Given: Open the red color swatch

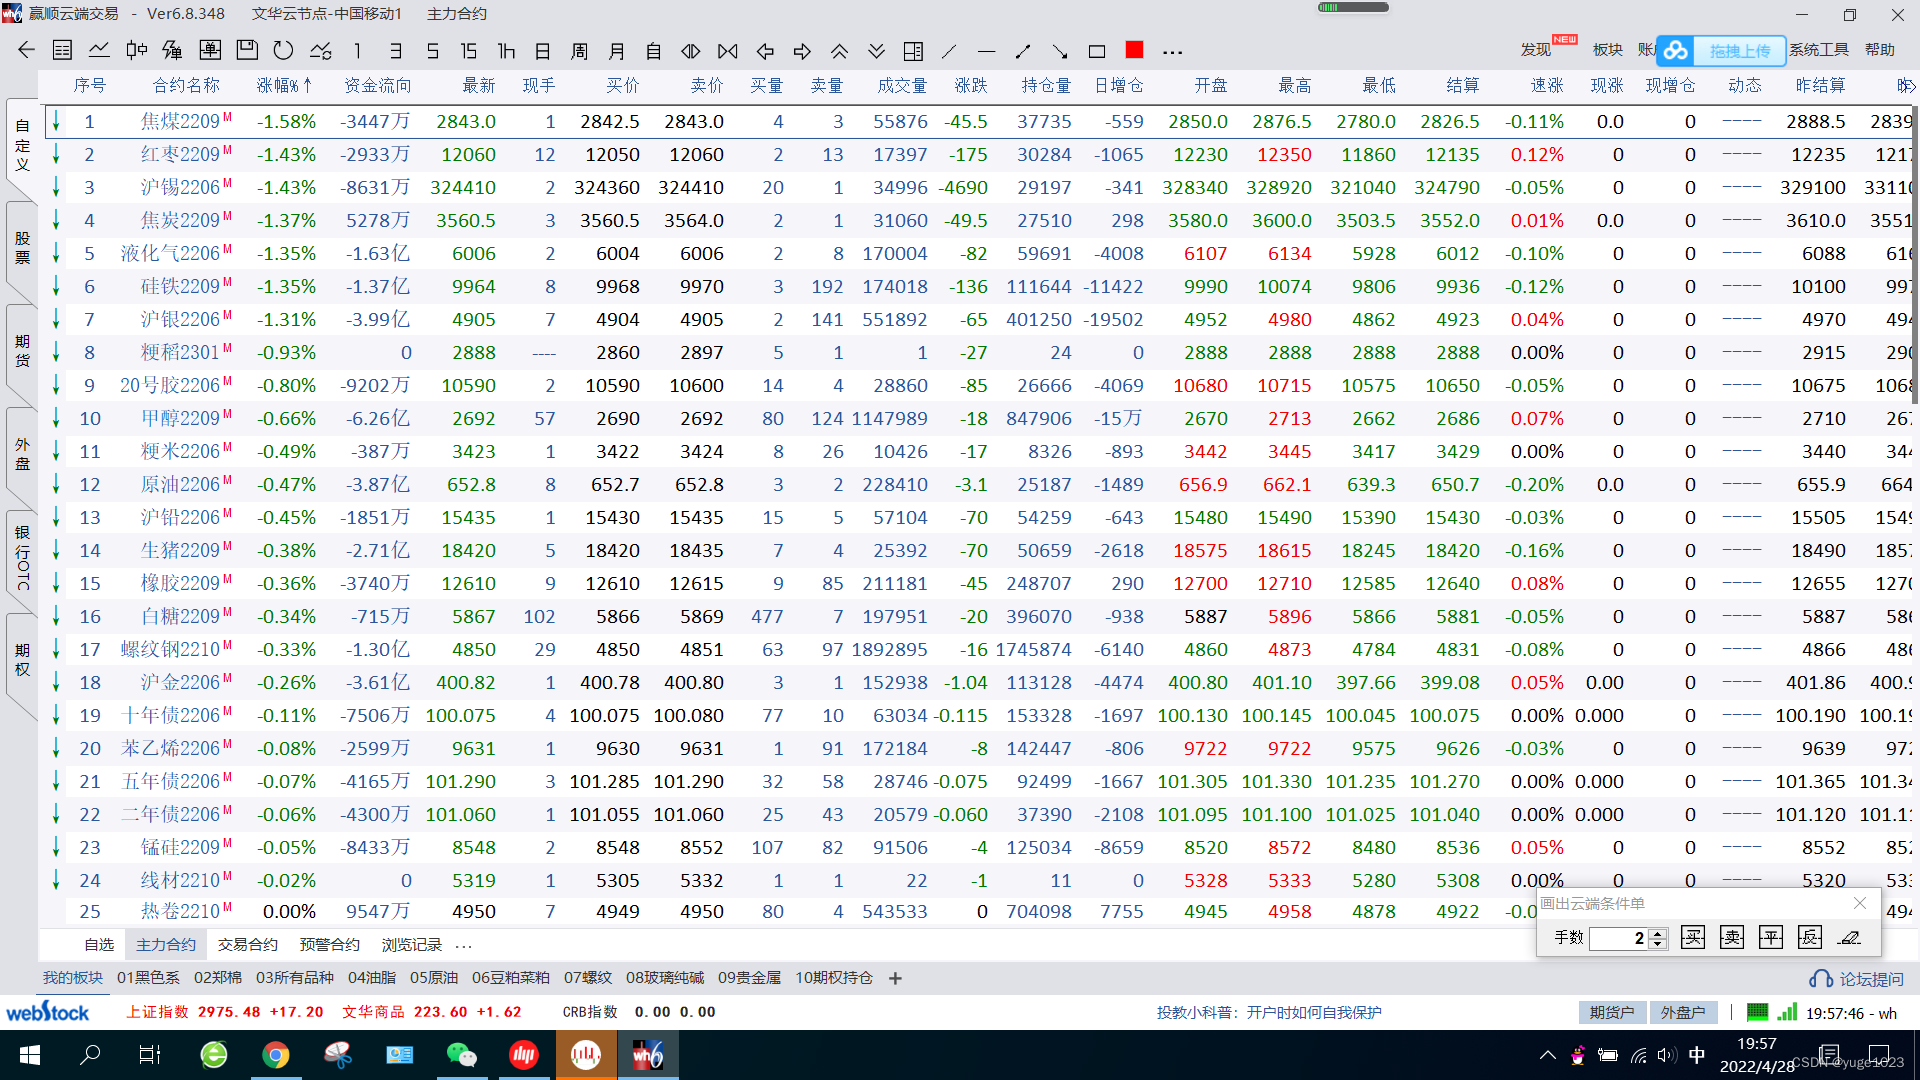Looking at the screenshot, I should (1134, 50).
